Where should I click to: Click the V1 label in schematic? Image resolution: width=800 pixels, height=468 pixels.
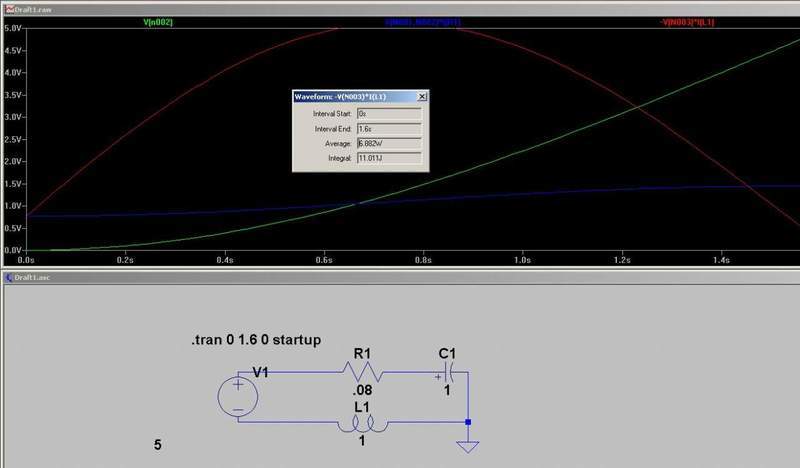point(260,373)
